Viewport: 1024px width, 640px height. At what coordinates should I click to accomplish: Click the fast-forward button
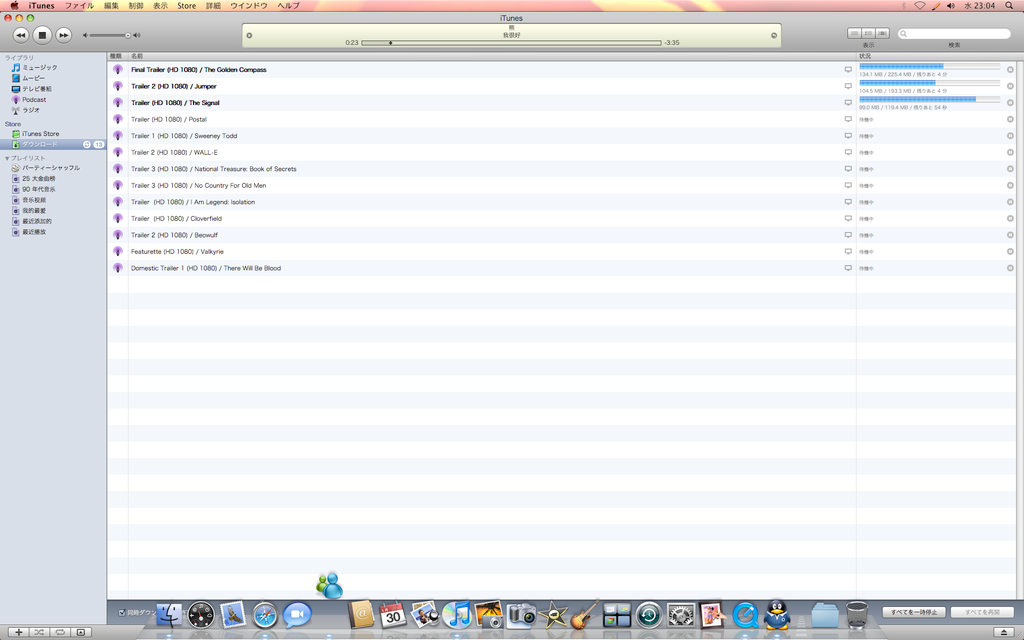pos(63,35)
